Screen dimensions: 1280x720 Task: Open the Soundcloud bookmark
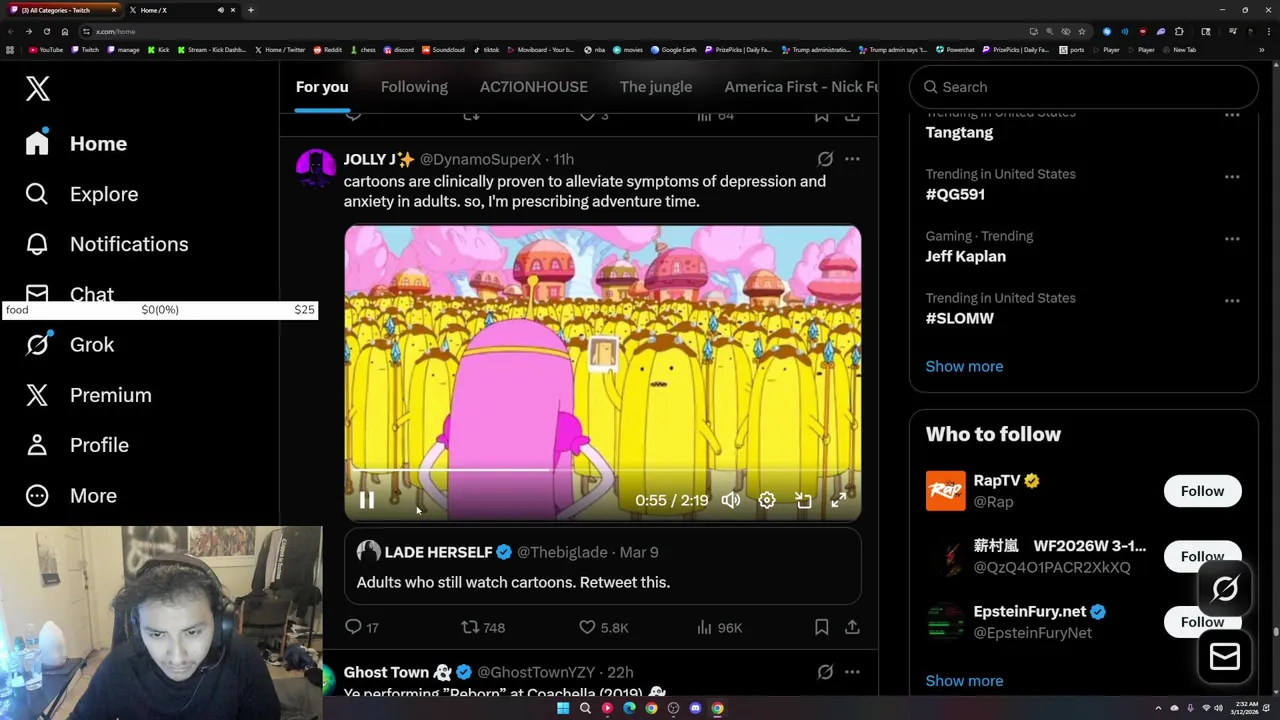443,50
